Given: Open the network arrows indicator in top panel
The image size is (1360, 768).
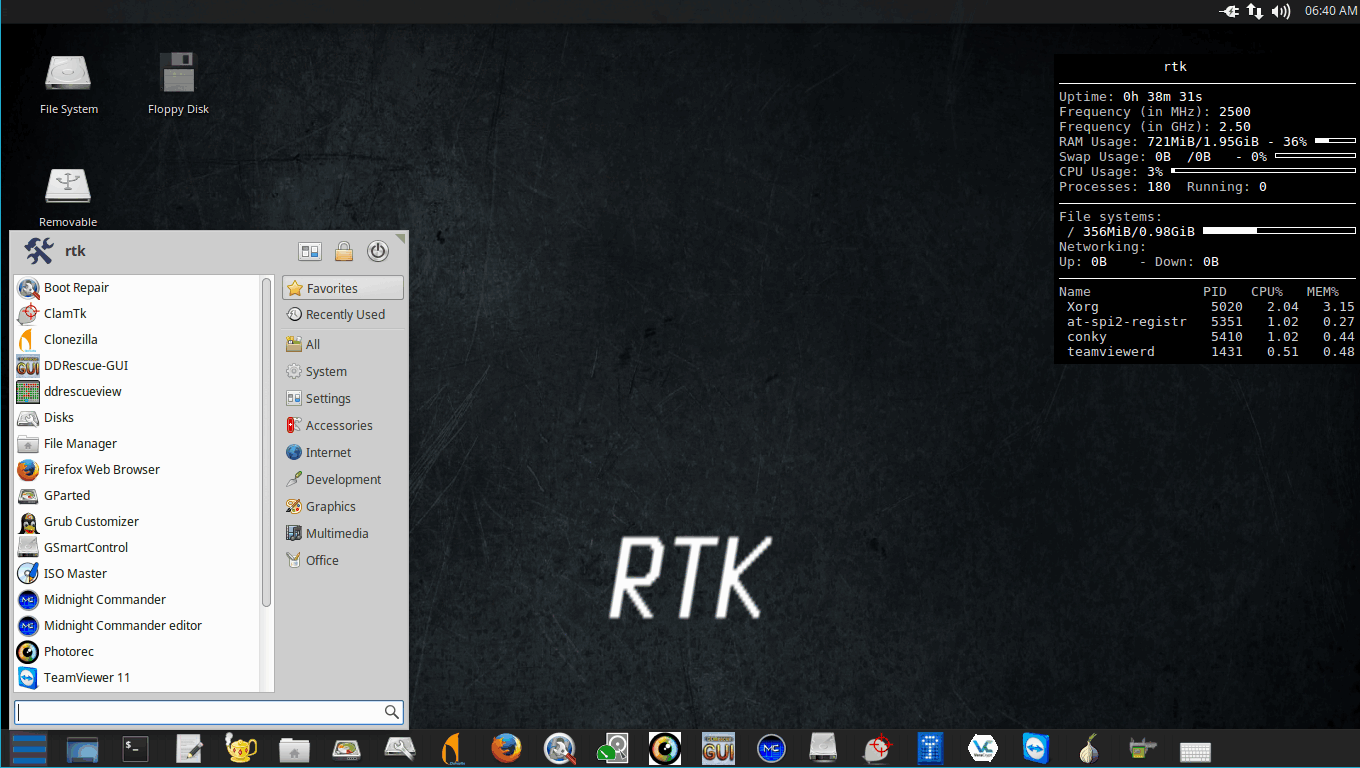Looking at the screenshot, I should [x=1254, y=11].
